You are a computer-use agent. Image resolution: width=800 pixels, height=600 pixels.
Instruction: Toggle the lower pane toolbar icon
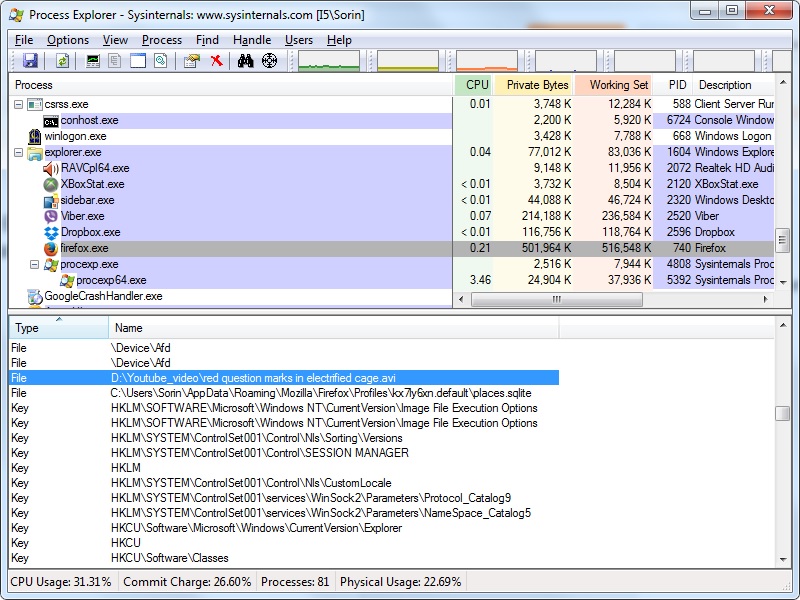point(138,61)
